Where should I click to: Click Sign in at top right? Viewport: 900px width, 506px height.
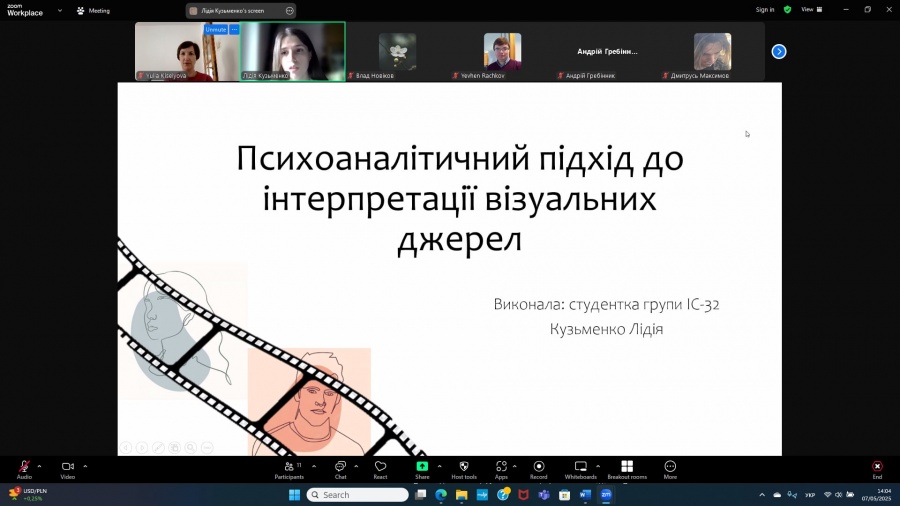(x=765, y=9)
